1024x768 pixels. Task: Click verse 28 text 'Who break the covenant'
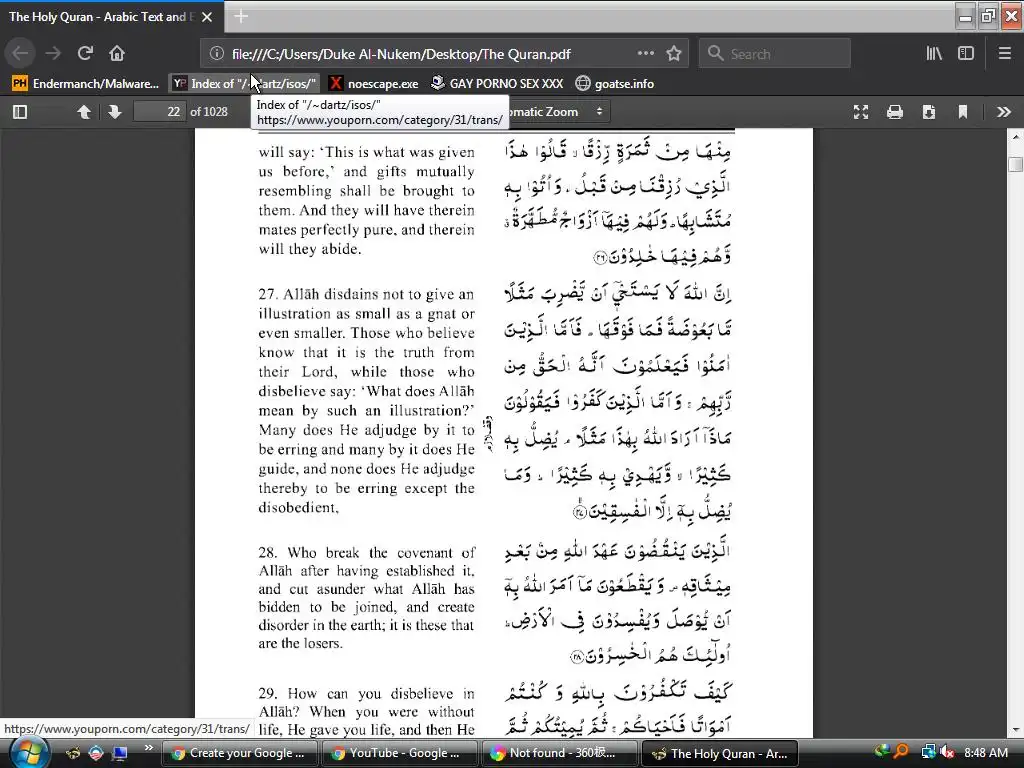tap(366, 598)
